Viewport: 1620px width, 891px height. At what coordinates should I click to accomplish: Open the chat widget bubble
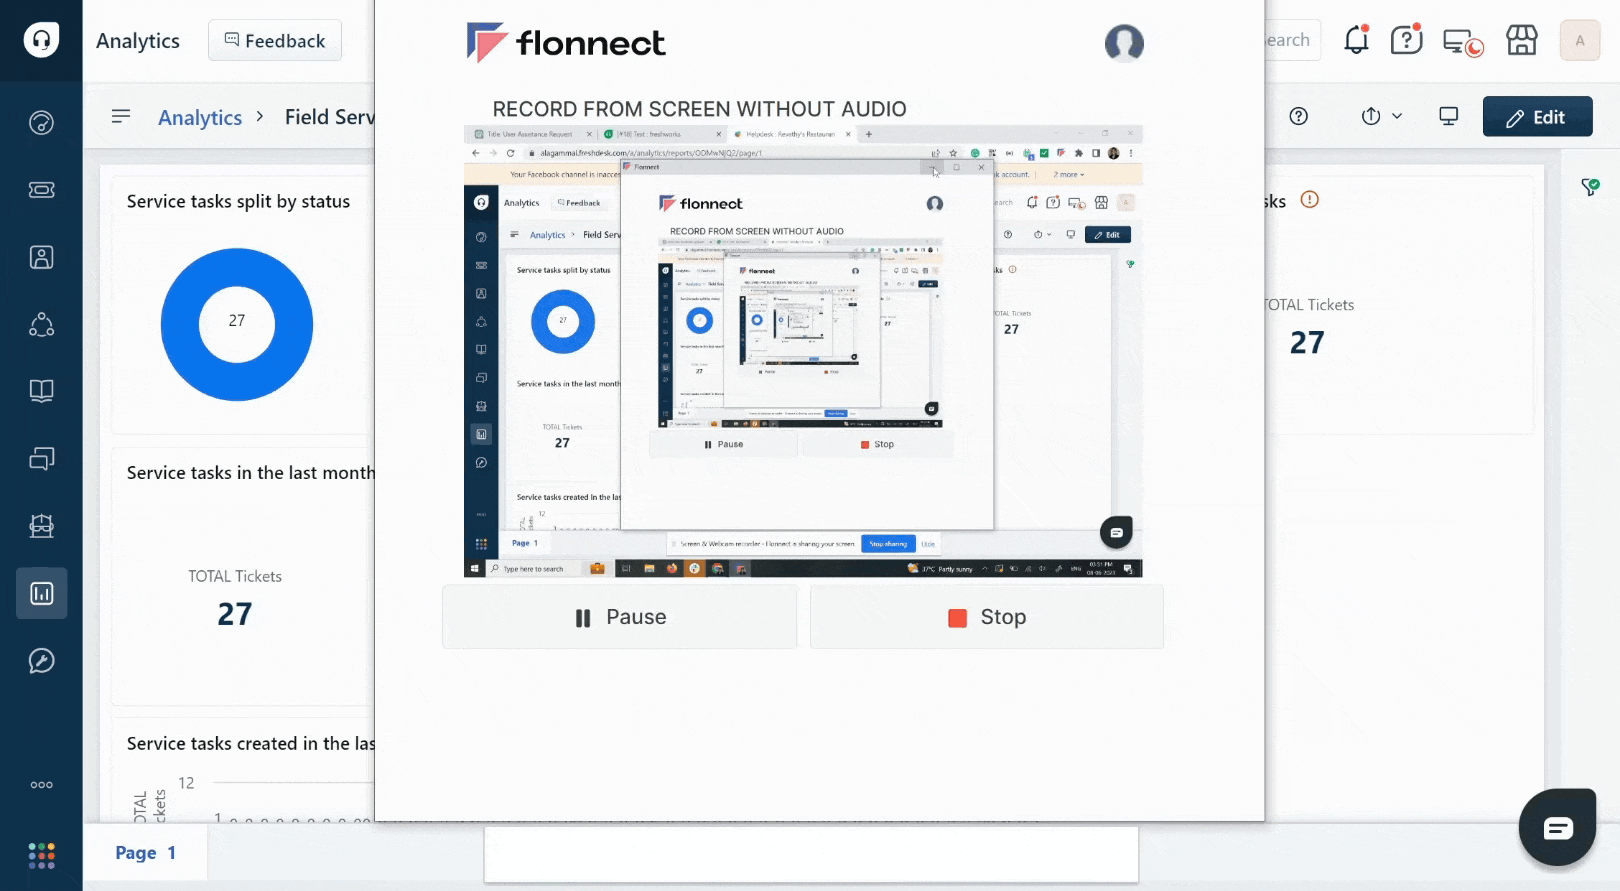(1557, 827)
